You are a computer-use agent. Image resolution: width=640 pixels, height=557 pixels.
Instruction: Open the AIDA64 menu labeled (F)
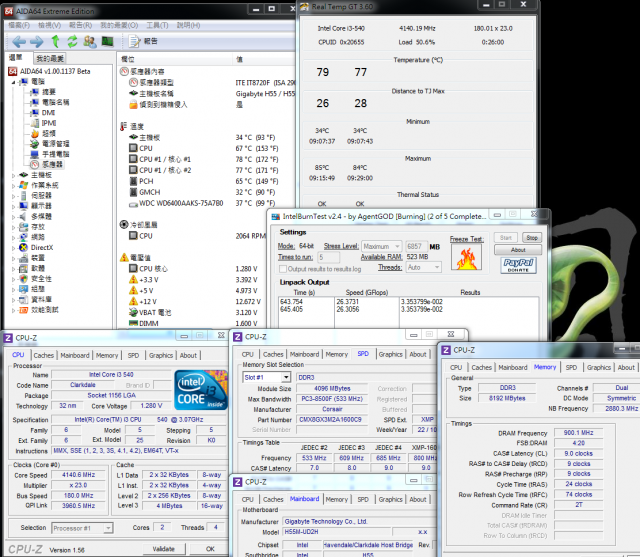(x=19, y=25)
